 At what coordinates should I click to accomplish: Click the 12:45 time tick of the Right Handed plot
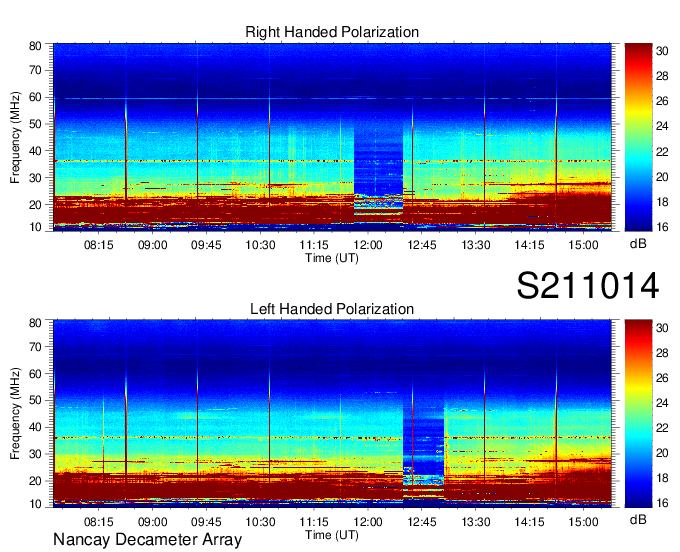[422, 245]
